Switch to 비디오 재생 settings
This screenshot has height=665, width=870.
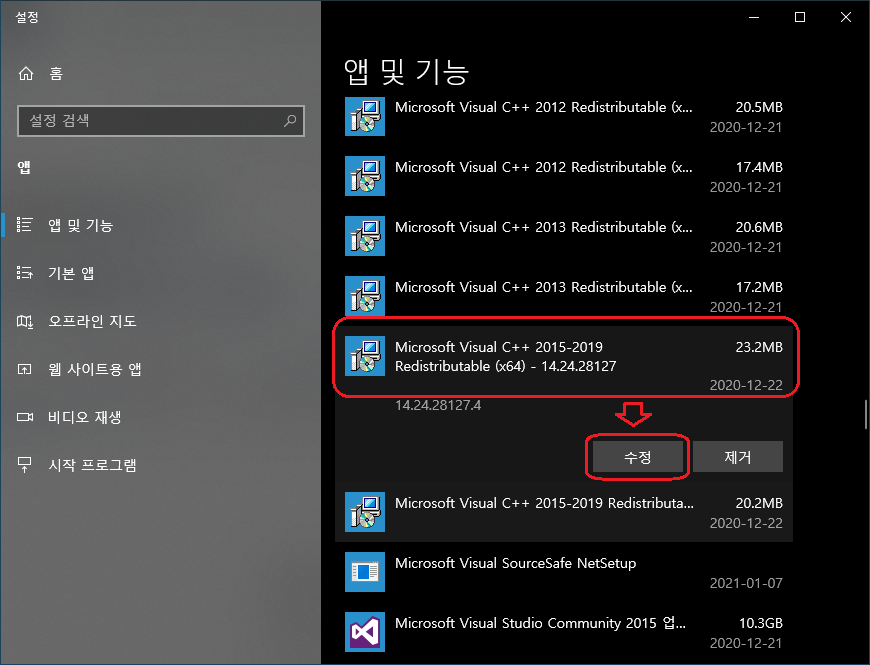[x=161, y=417]
